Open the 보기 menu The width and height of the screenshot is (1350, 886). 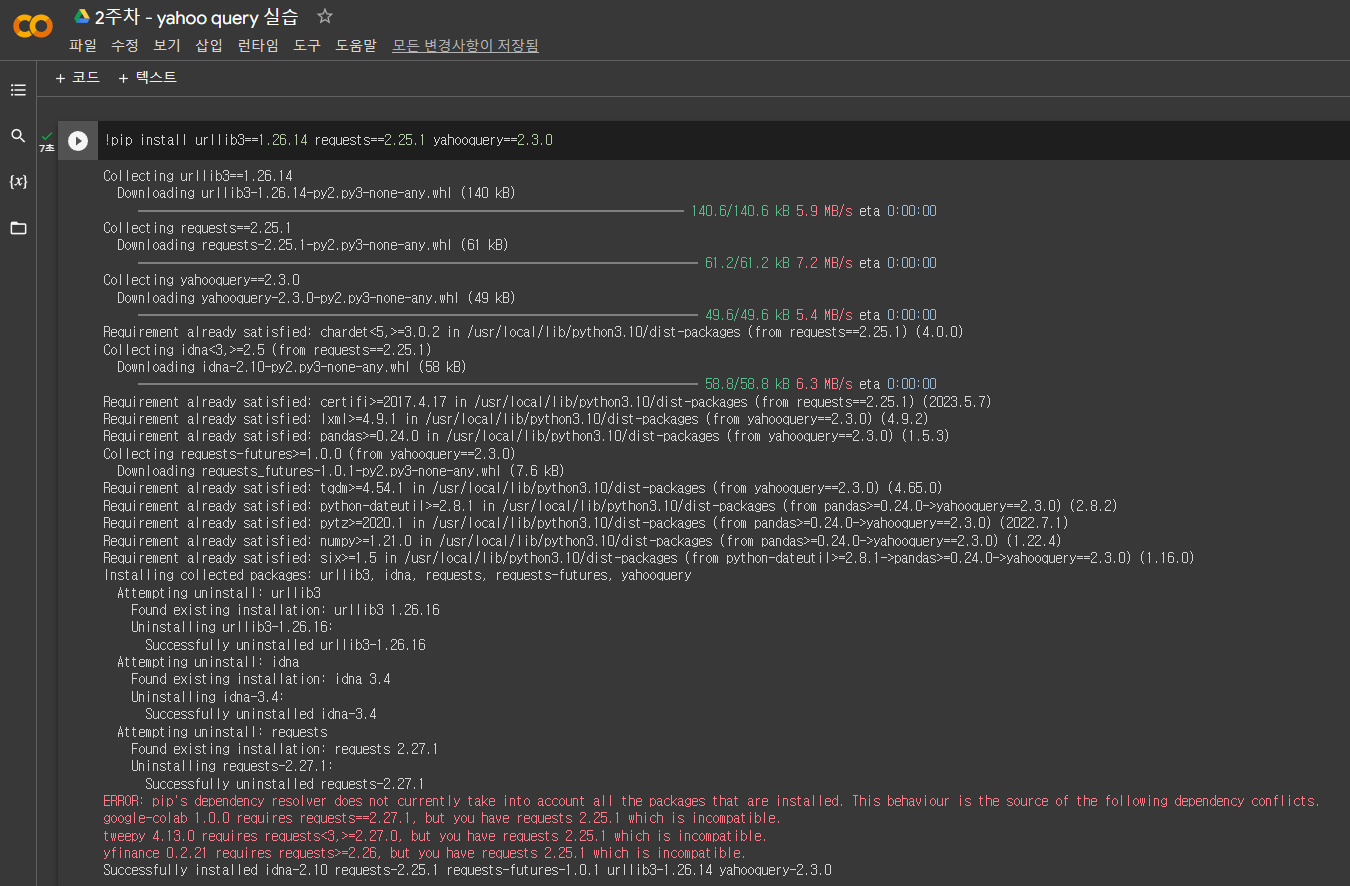[x=167, y=45]
